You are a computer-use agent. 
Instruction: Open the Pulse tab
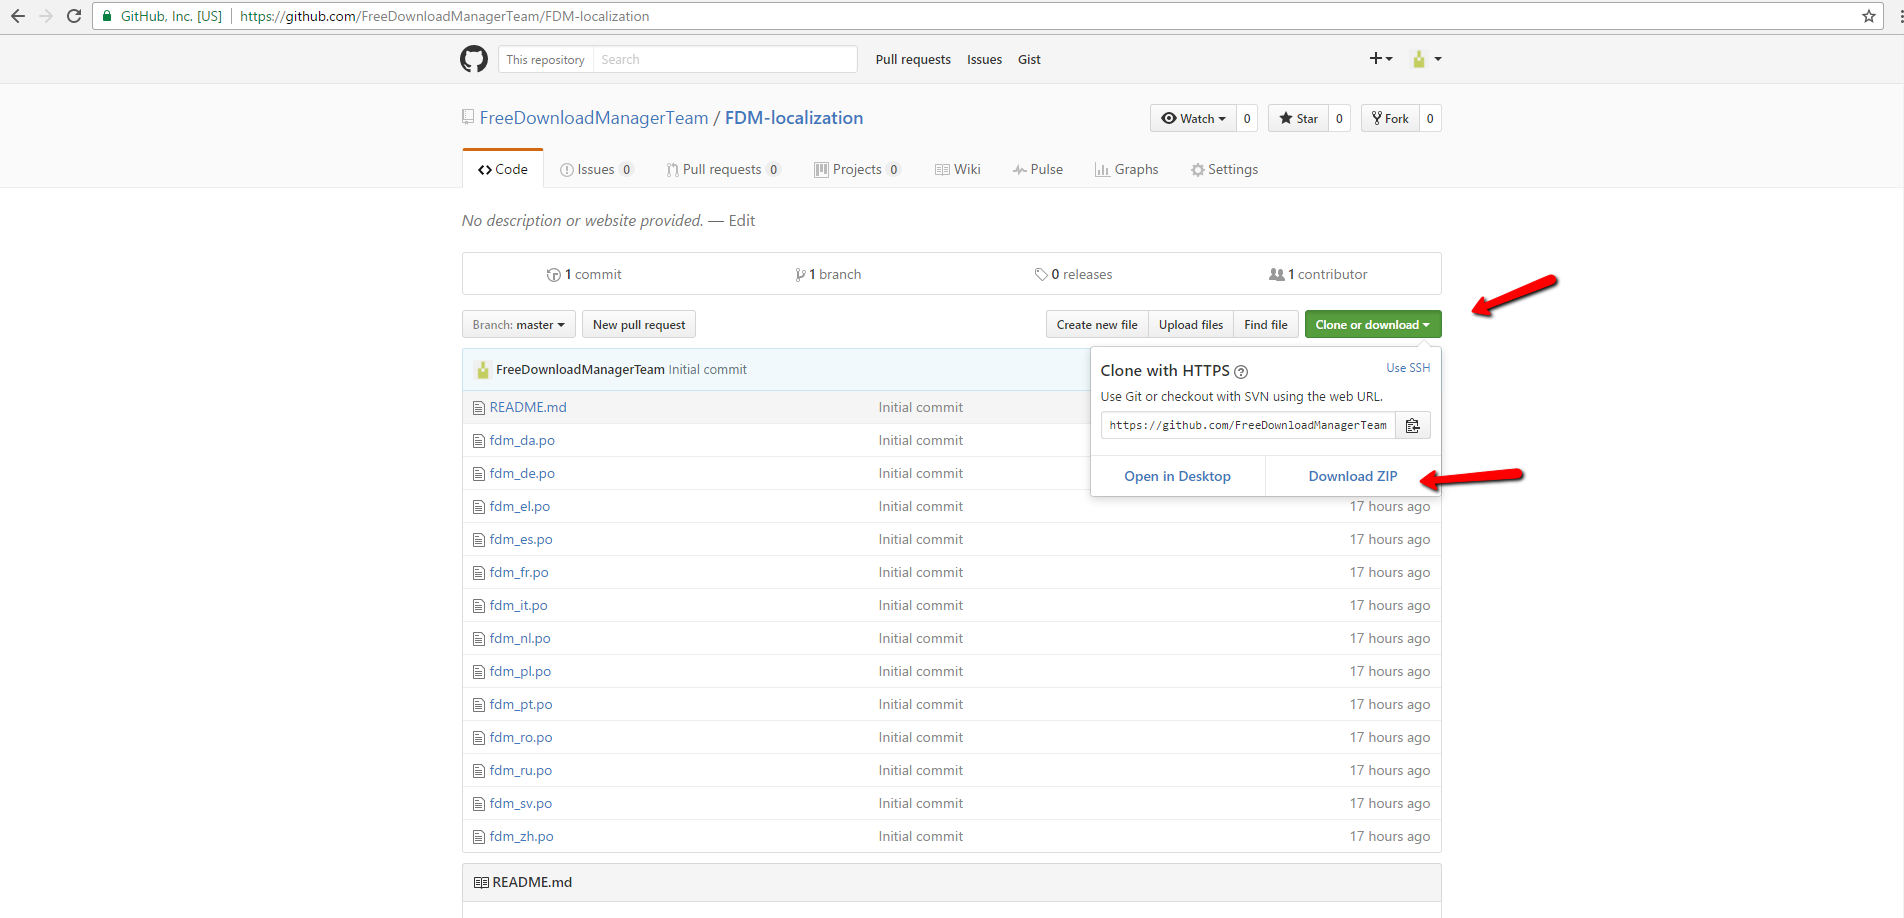[x=1038, y=170]
